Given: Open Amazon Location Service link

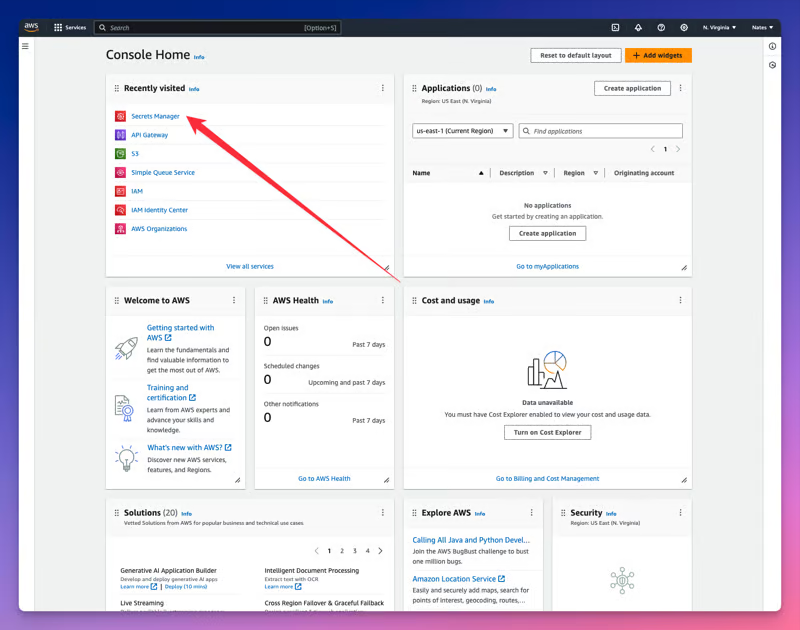Looking at the screenshot, I should pos(459,578).
